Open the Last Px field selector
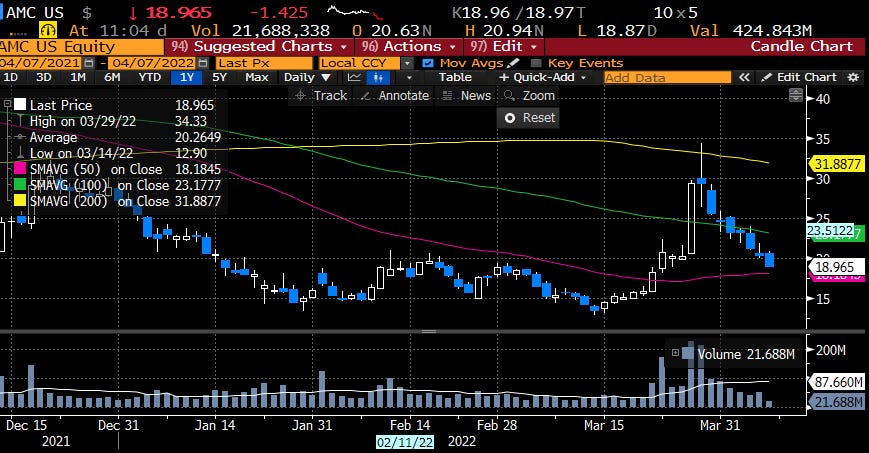 [264, 63]
